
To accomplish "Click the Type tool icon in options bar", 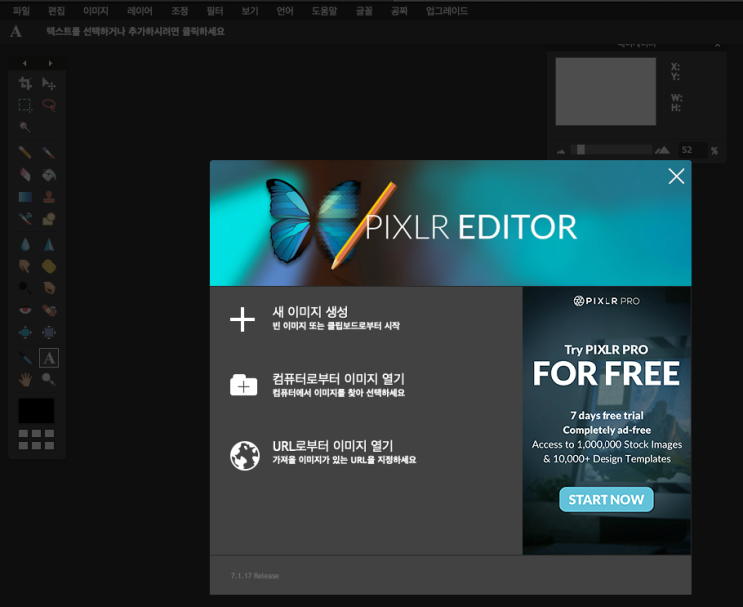I will coord(16,31).
